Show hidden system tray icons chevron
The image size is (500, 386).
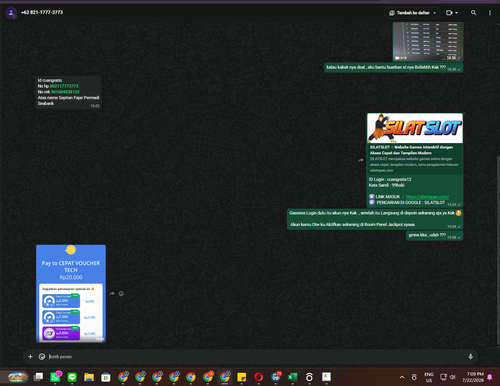coord(402,377)
